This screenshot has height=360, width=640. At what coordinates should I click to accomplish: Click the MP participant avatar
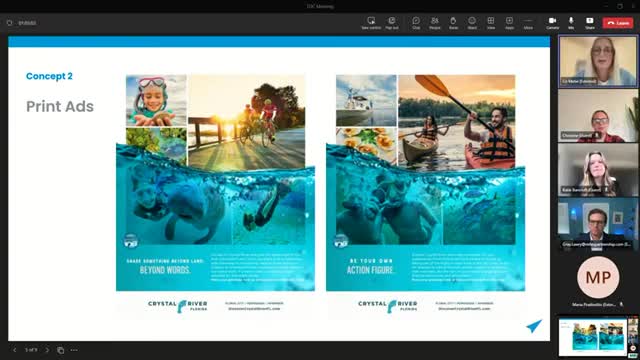point(598,277)
